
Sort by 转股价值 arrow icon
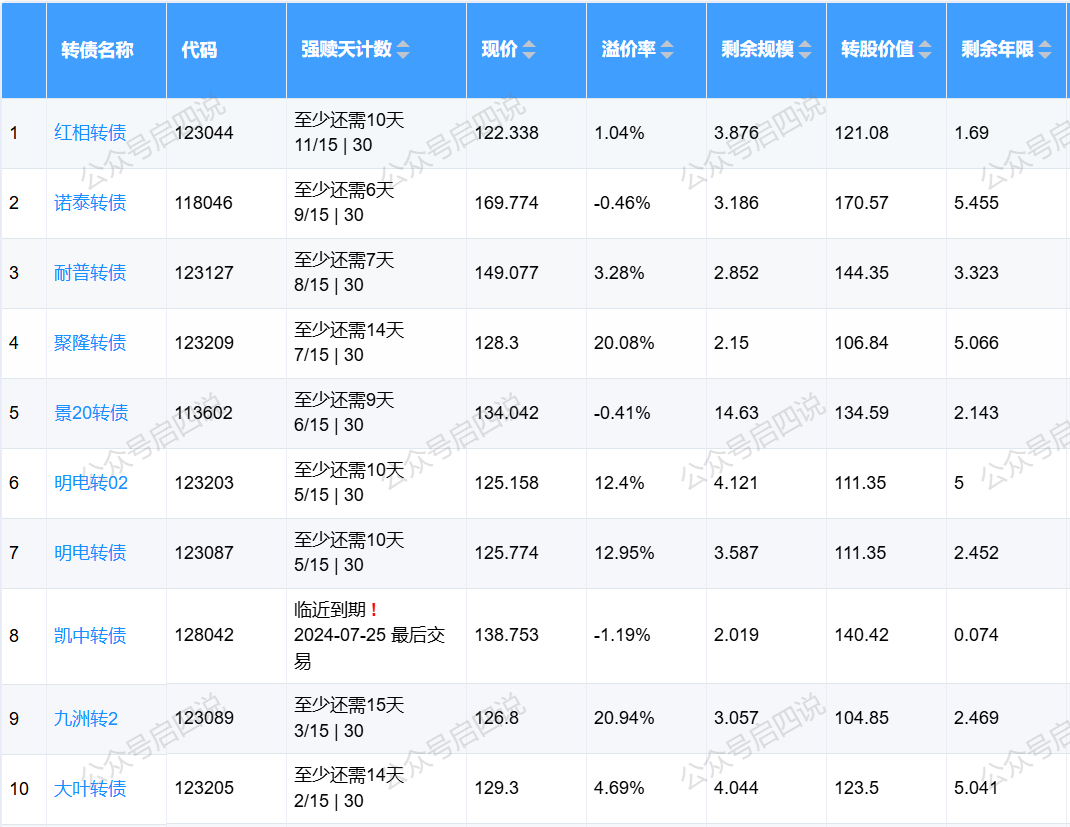(x=925, y=50)
